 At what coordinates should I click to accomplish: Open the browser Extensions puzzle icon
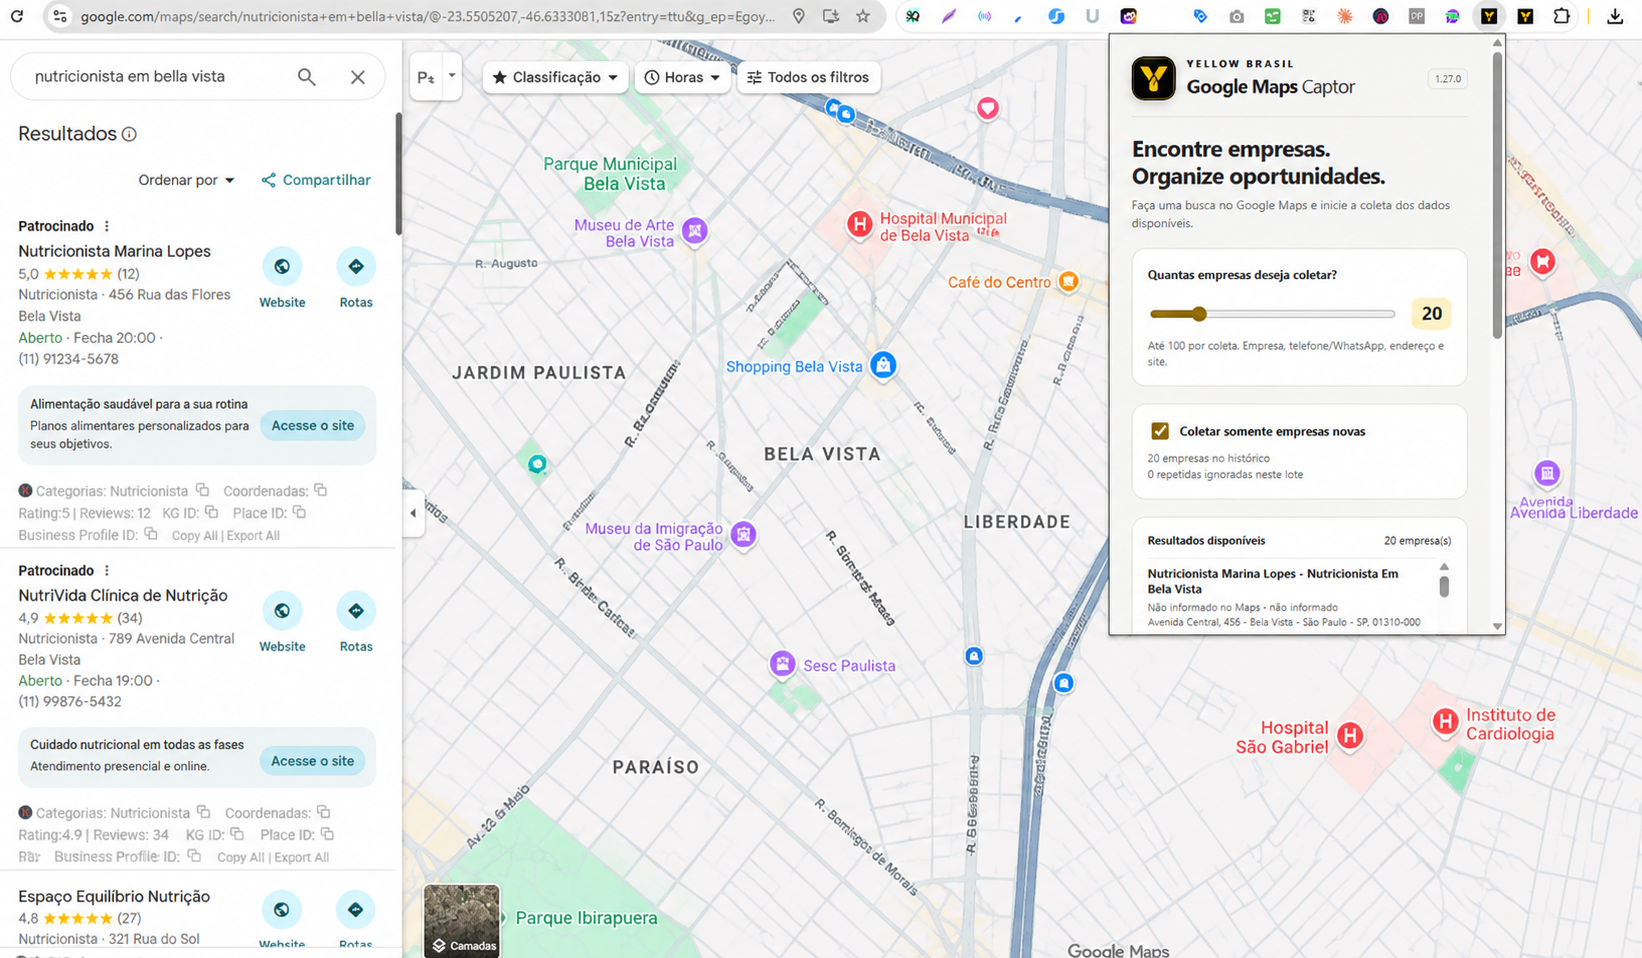click(1561, 16)
